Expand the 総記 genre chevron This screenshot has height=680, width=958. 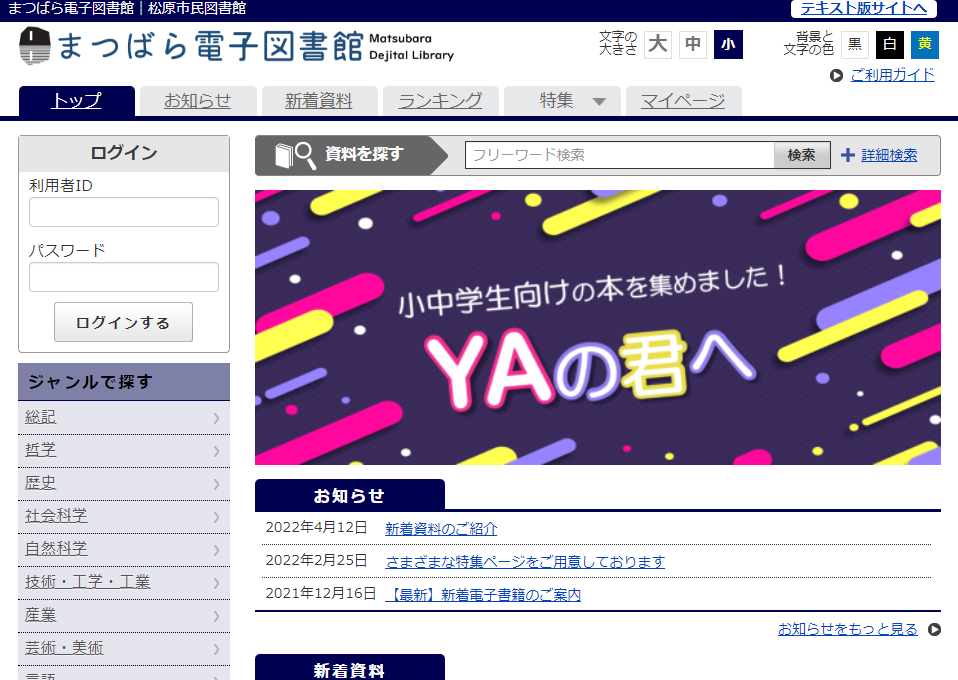pos(216,418)
